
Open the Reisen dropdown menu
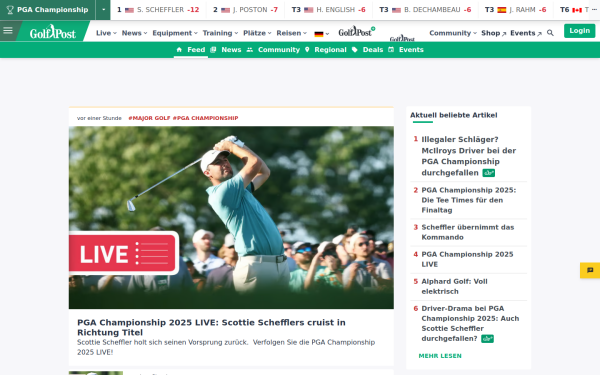292,33
